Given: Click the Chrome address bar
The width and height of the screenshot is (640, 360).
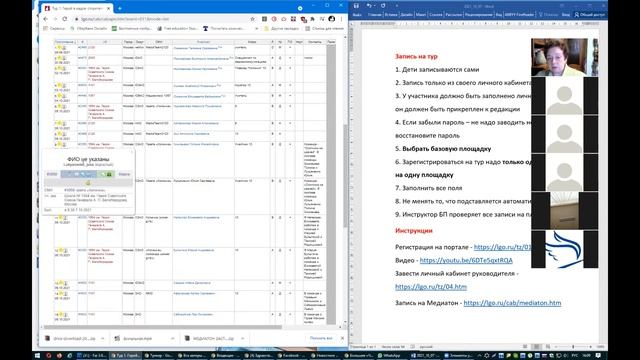Looking at the screenshot, I should [163, 19].
